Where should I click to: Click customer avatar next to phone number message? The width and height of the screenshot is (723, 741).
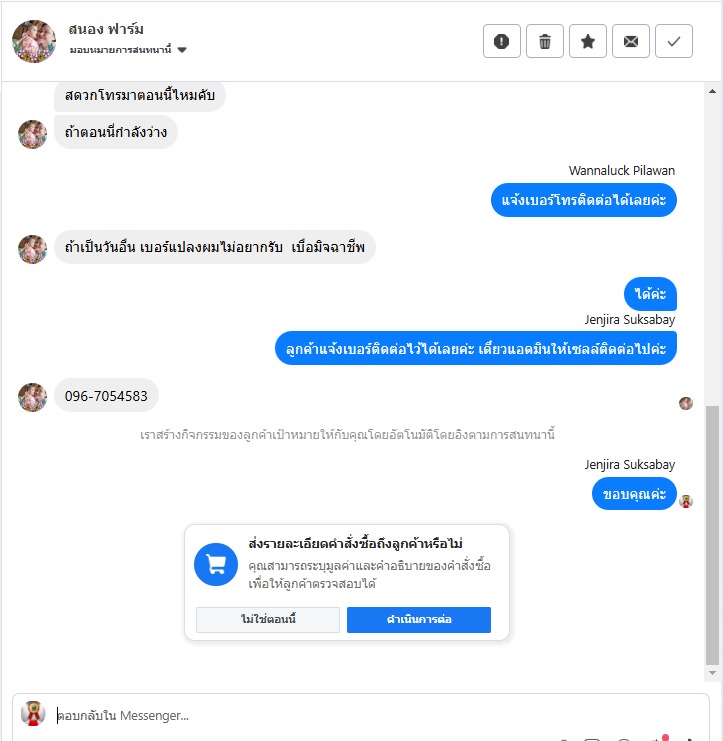pos(32,397)
